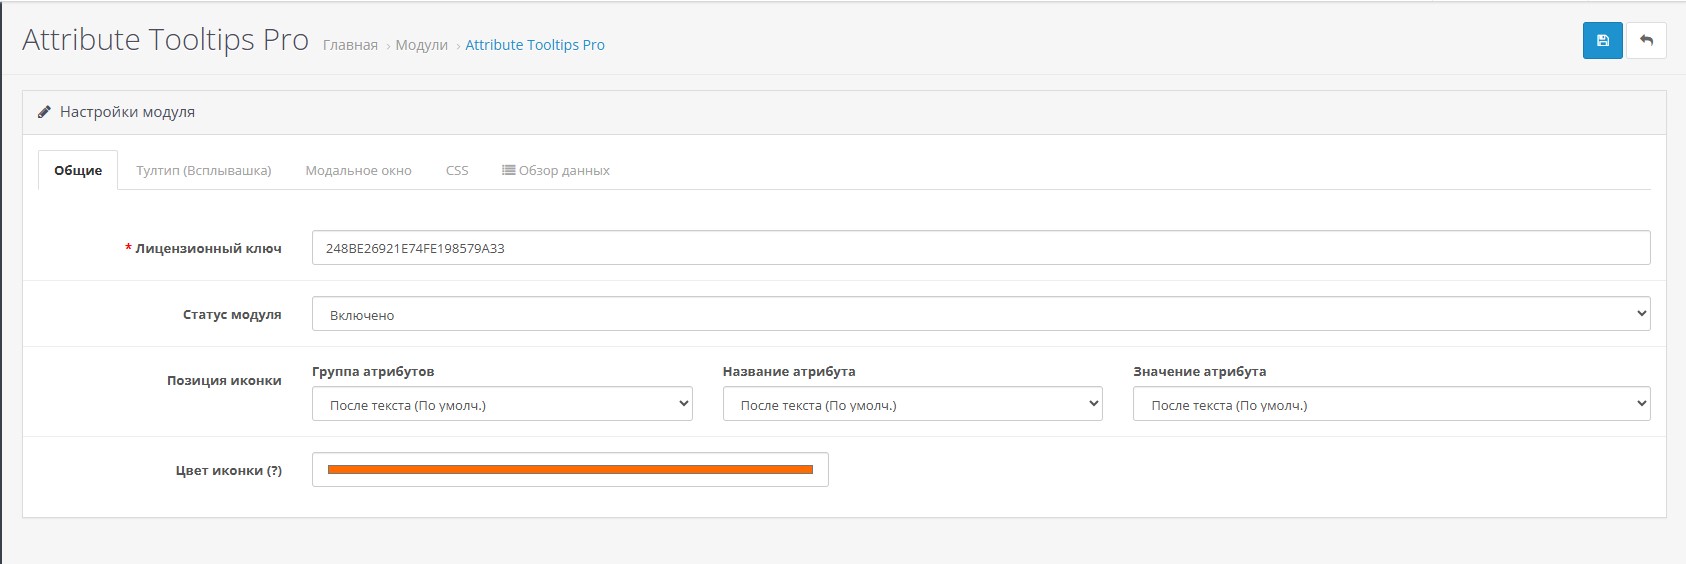Screen dimensions: 1686x564
Task: Open the Тултип (Всплывашка) tab
Action: pyautogui.click(x=204, y=170)
